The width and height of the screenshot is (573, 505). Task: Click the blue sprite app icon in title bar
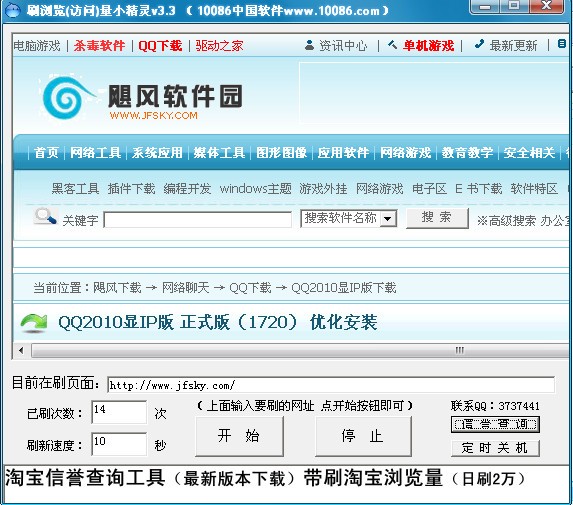(12, 10)
